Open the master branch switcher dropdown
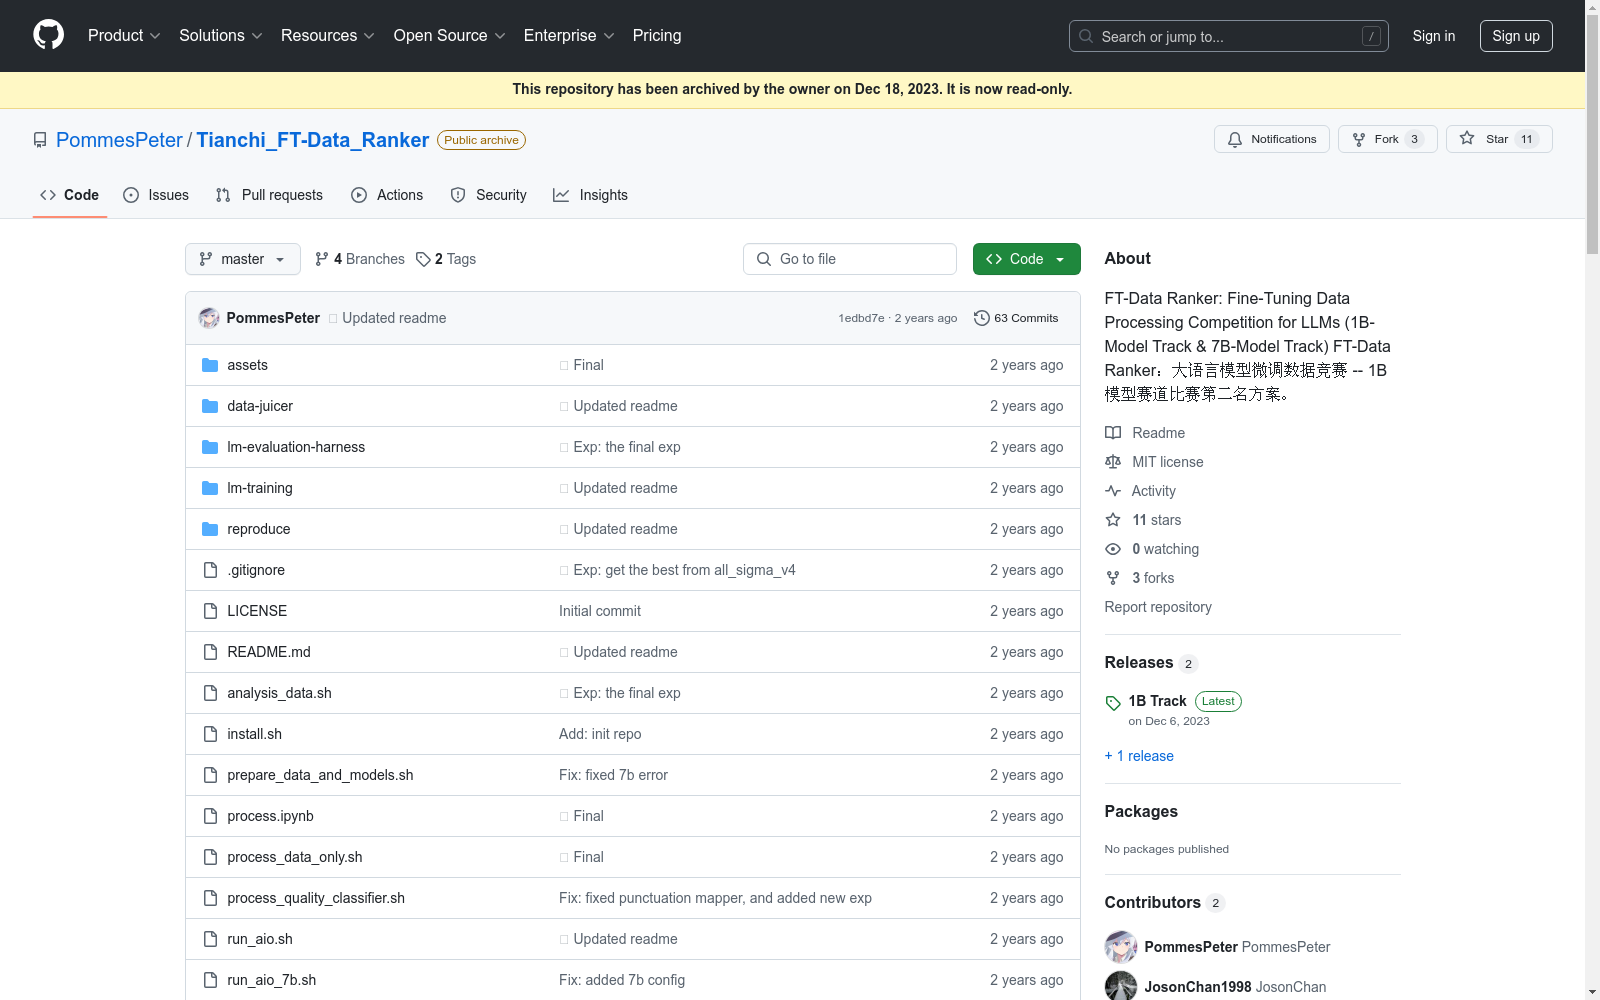 click(x=243, y=259)
